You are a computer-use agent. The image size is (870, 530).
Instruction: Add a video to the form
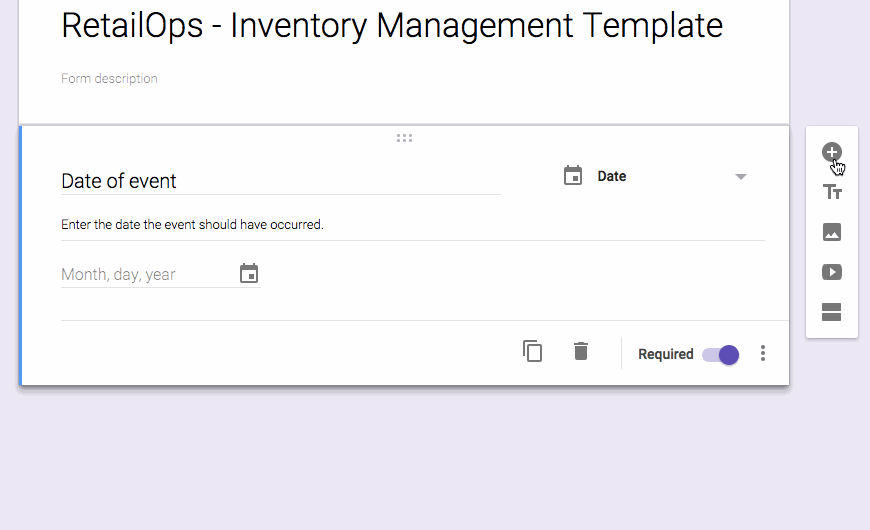click(x=831, y=272)
